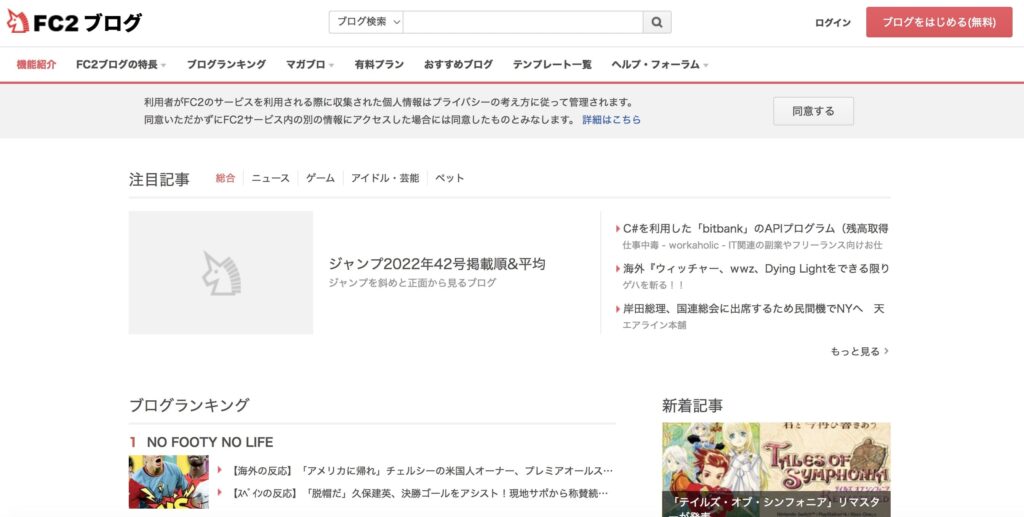1024x517 pixels.
Task: Click the ゲハを斬る！！ blog name
Action: [x=653, y=285]
